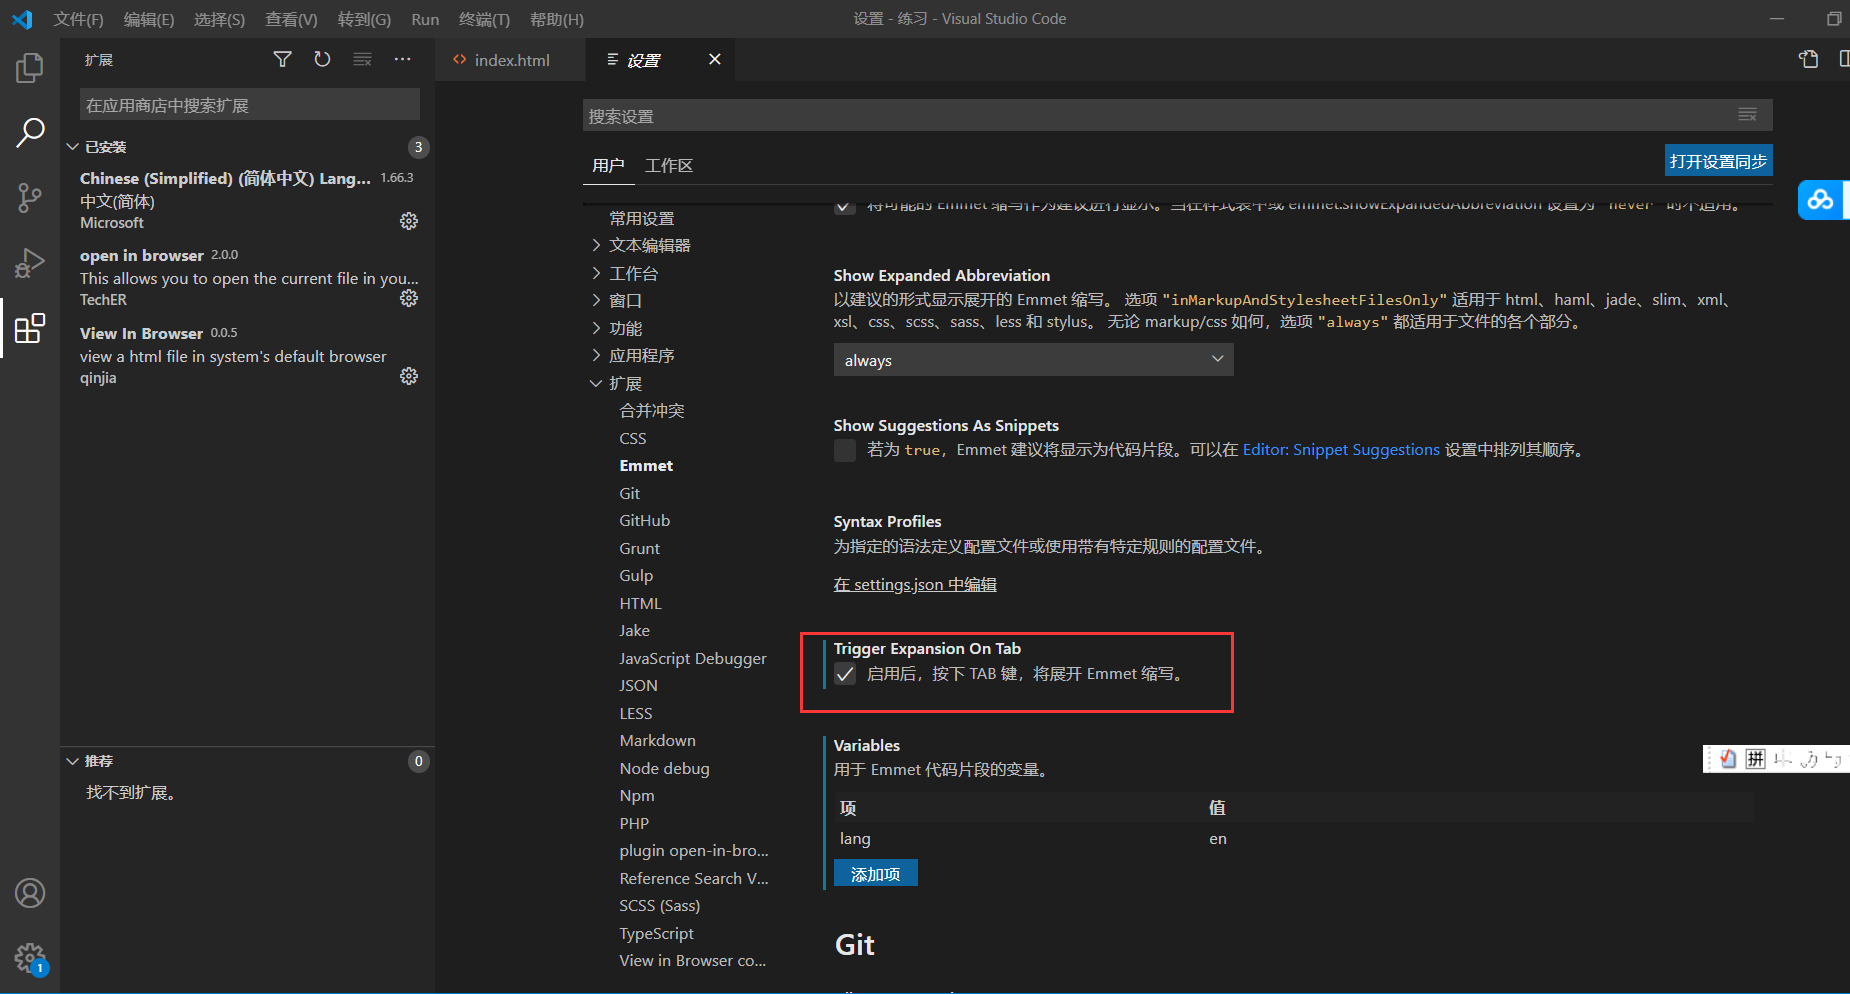Click the filter extensions funnel icon

pos(283,60)
